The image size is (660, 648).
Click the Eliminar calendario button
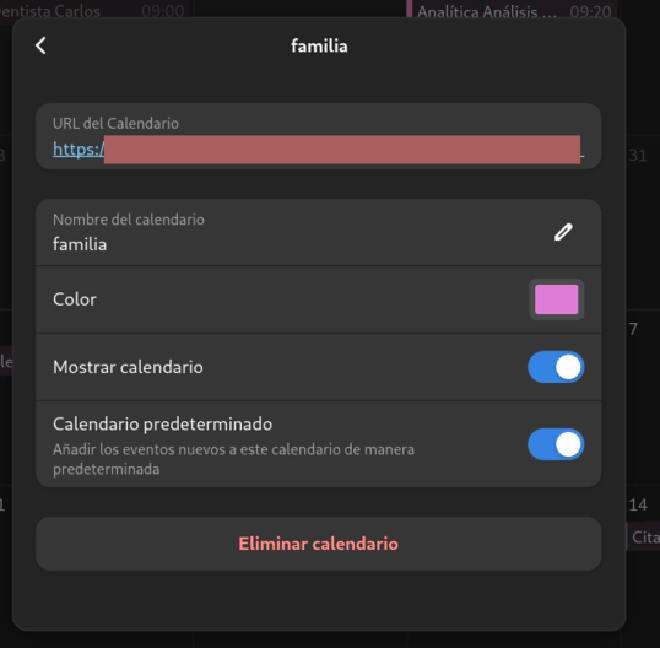click(x=318, y=544)
